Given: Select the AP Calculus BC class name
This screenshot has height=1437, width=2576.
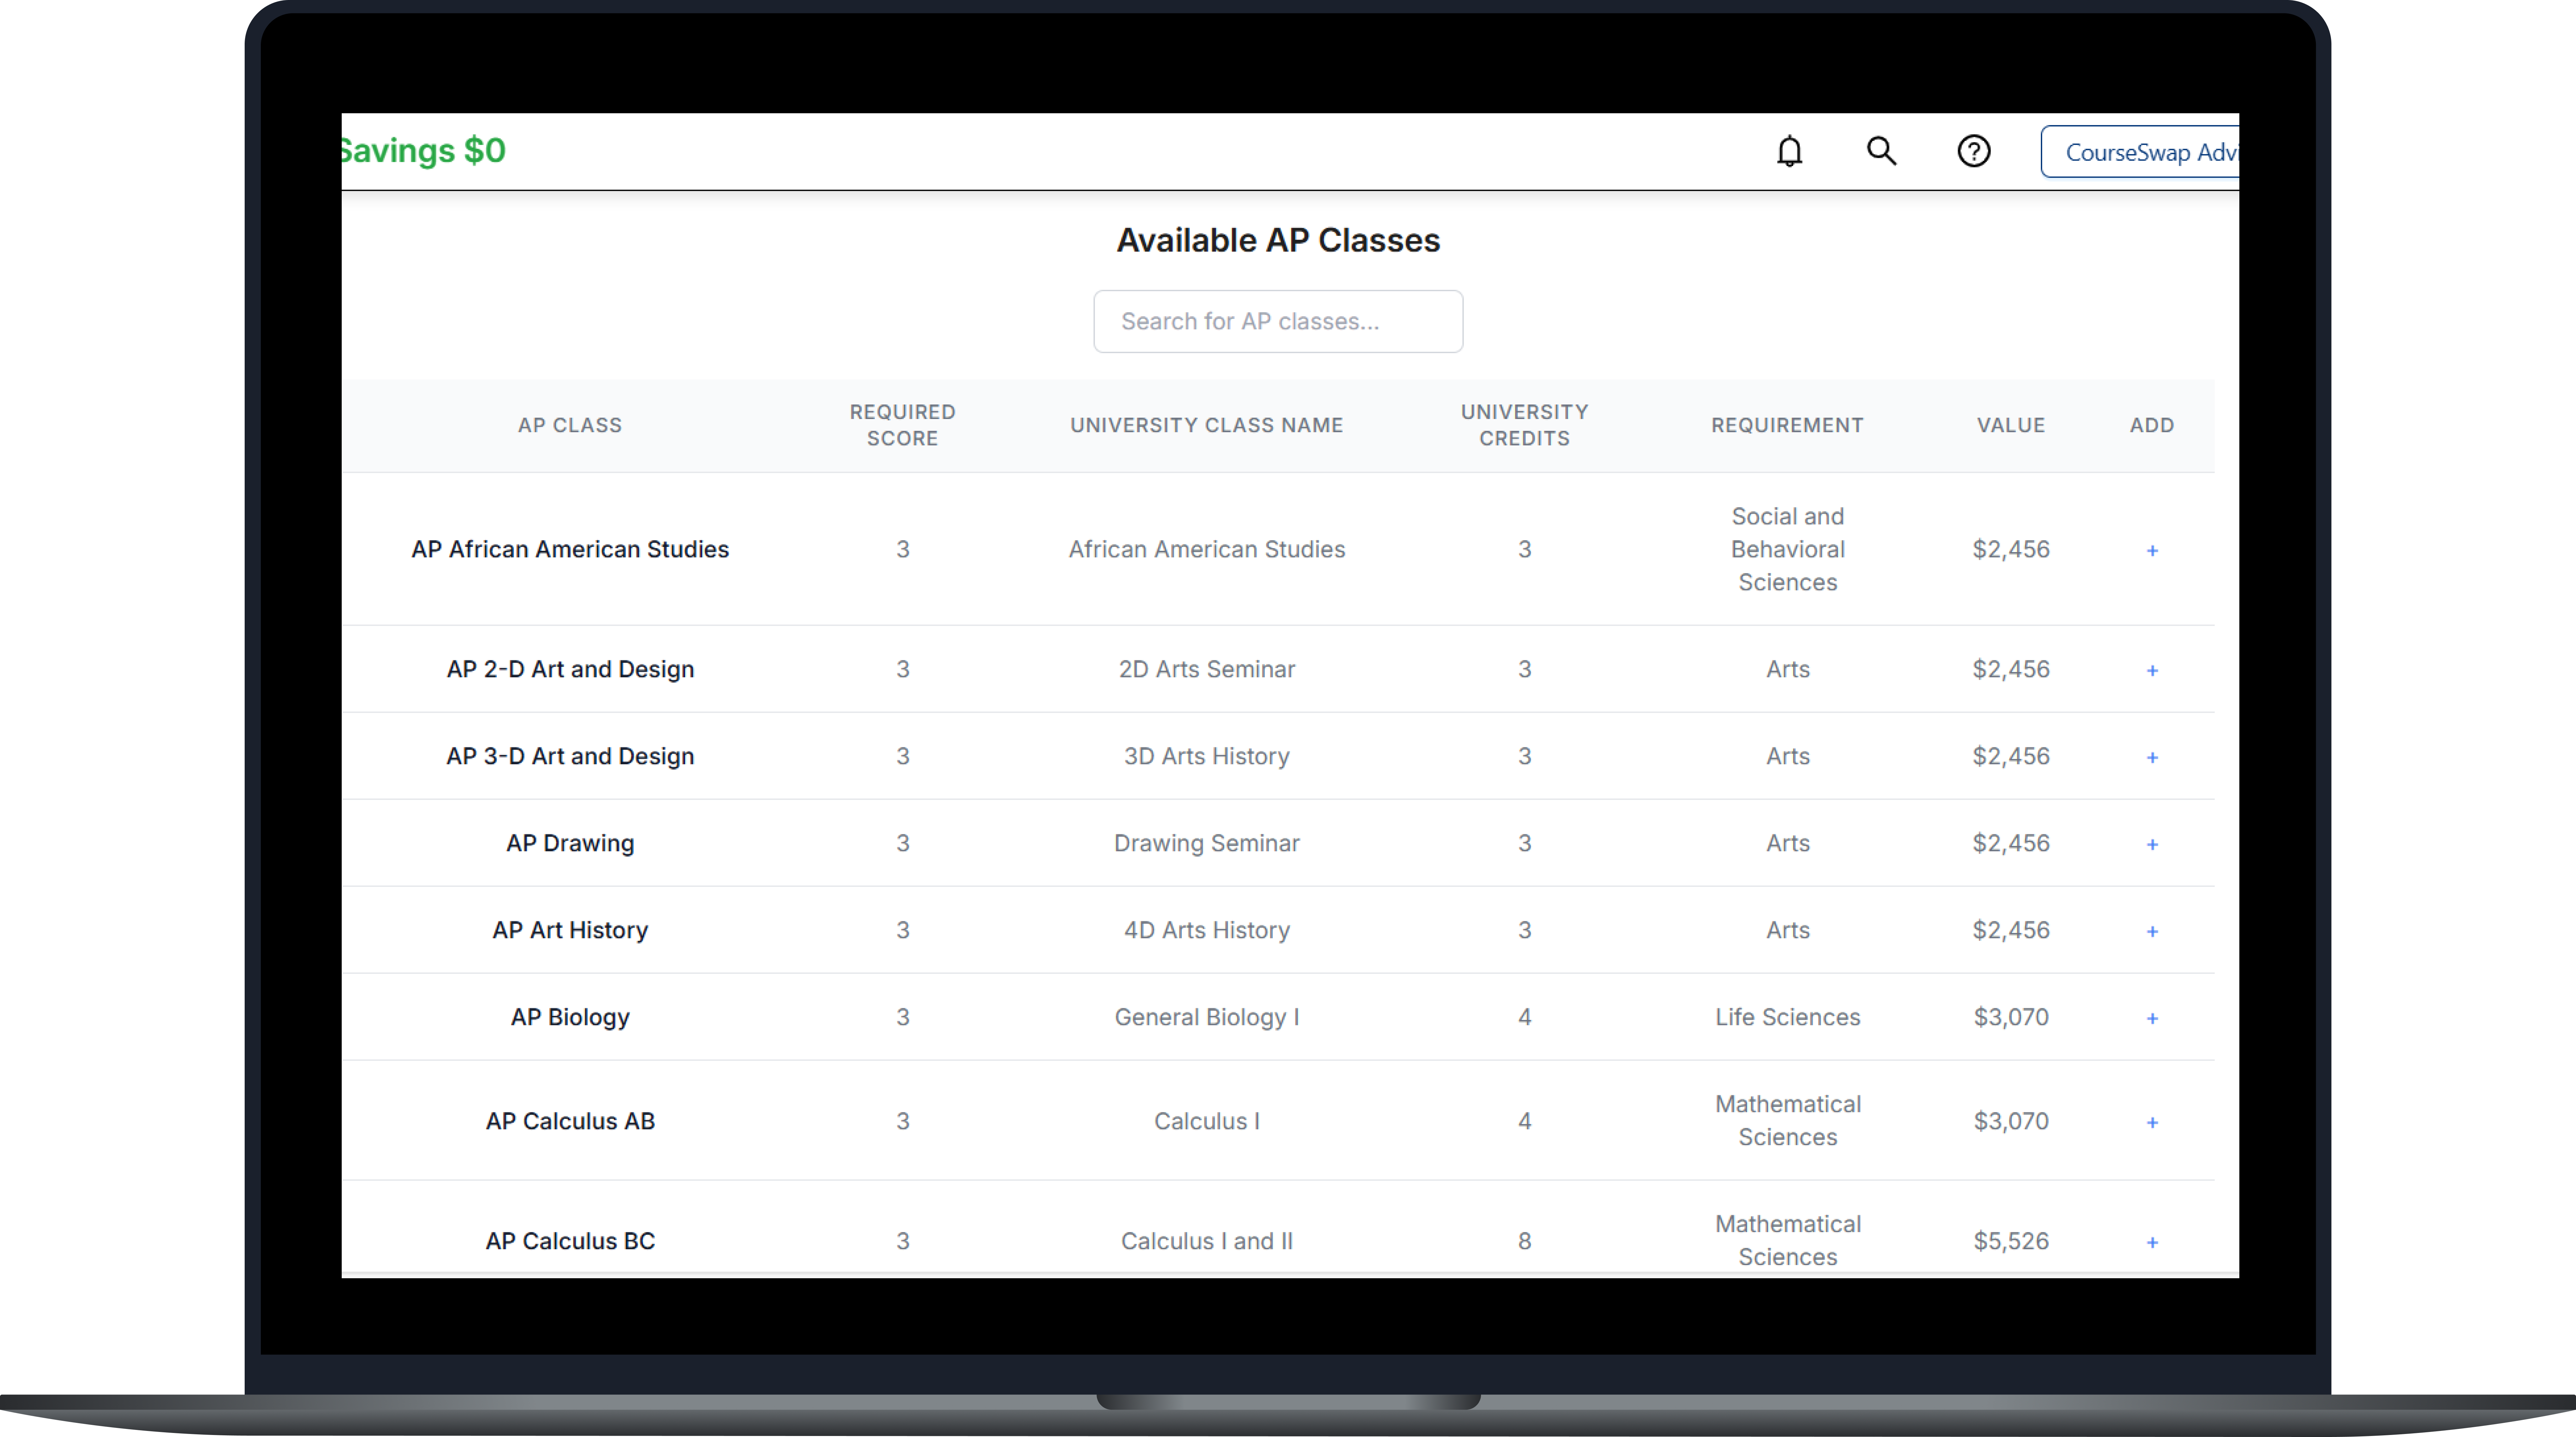Looking at the screenshot, I should click(570, 1241).
